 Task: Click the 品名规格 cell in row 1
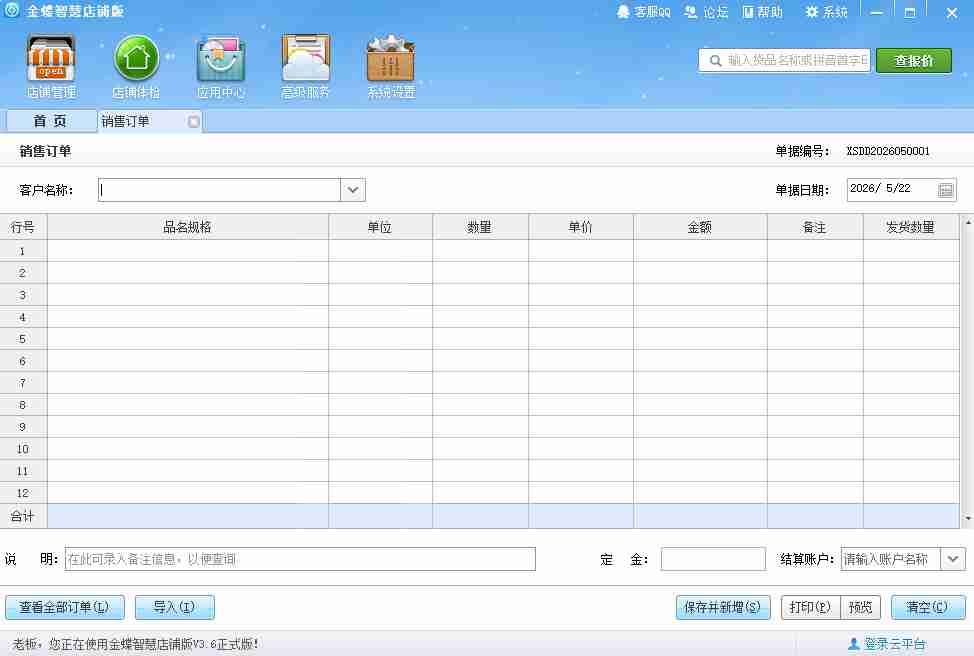[x=188, y=251]
